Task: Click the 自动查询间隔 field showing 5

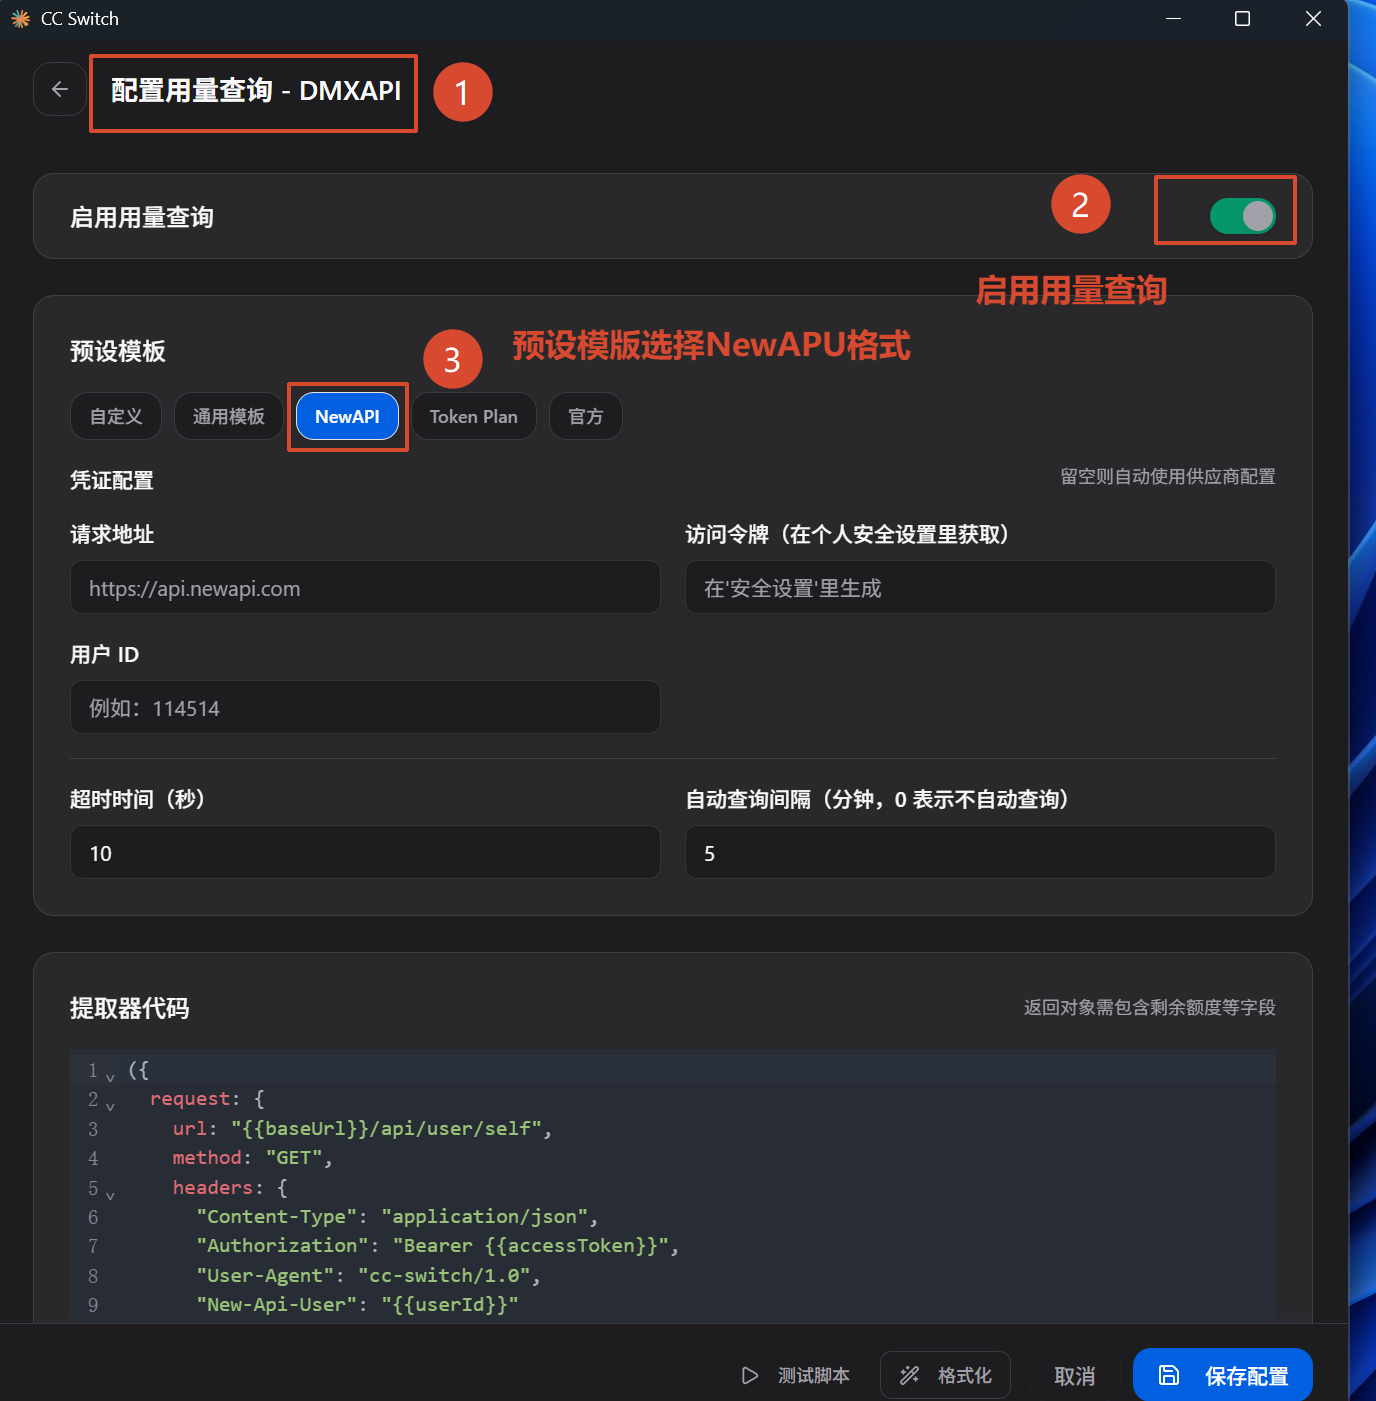Action: point(980,852)
